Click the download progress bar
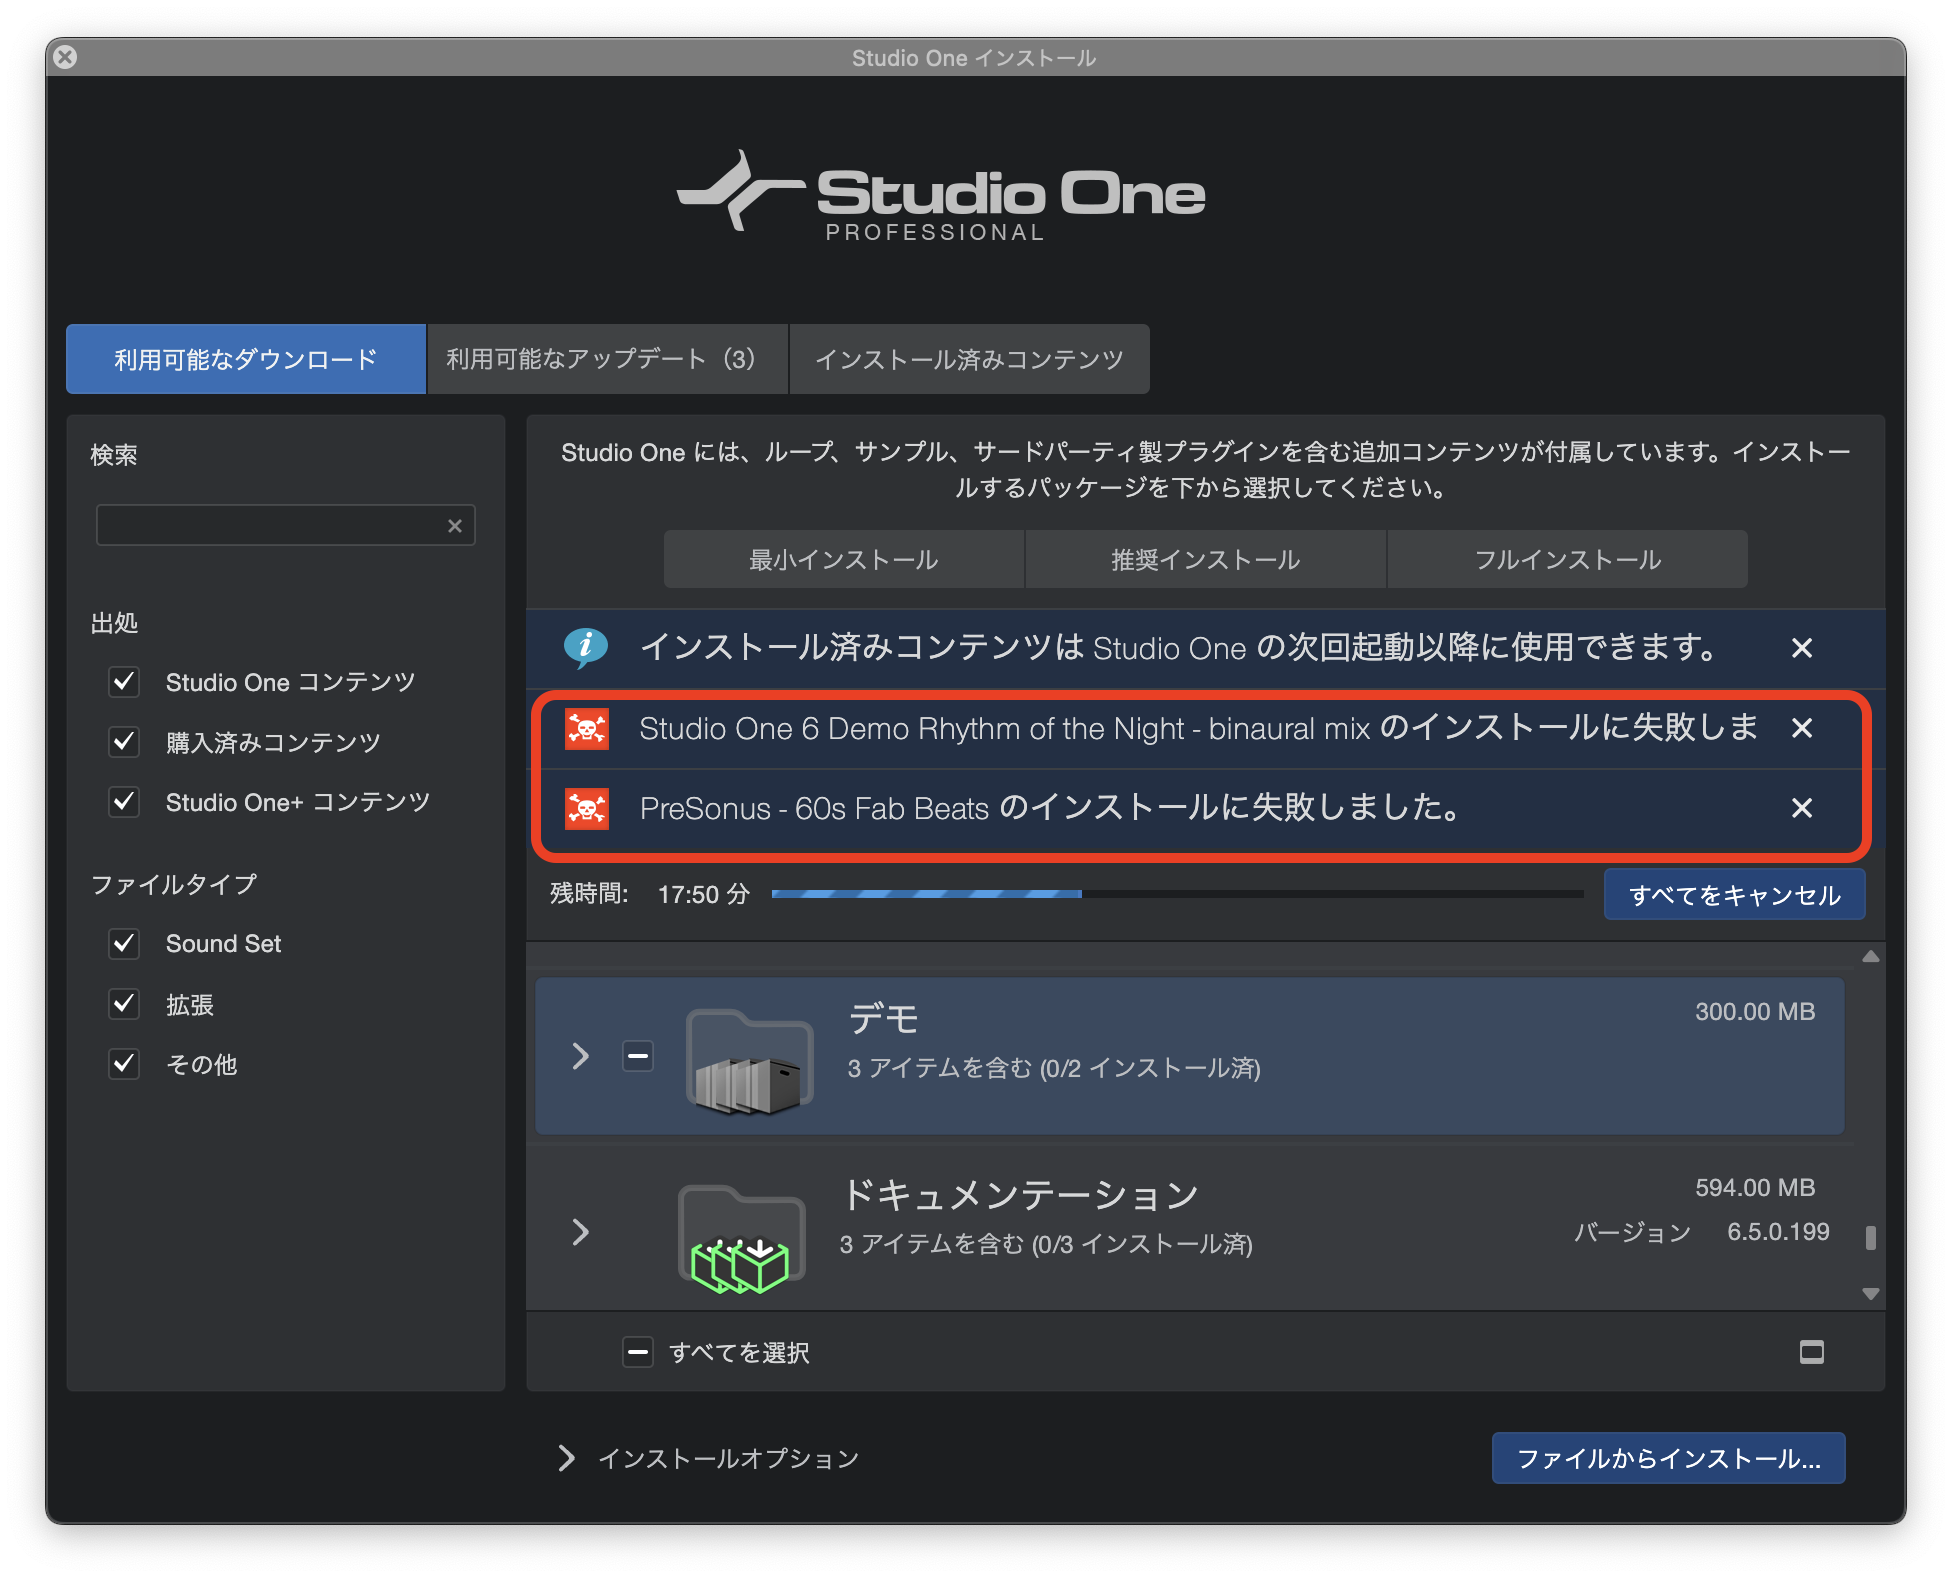This screenshot has height=1578, width=1952. [1177, 894]
